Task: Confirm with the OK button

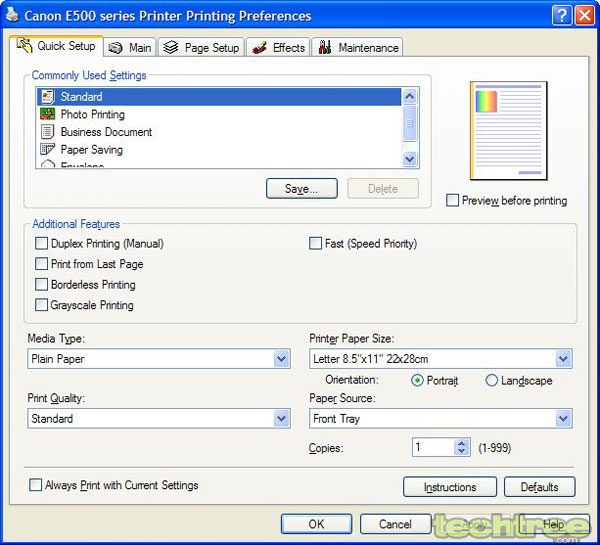Action: coord(316,524)
